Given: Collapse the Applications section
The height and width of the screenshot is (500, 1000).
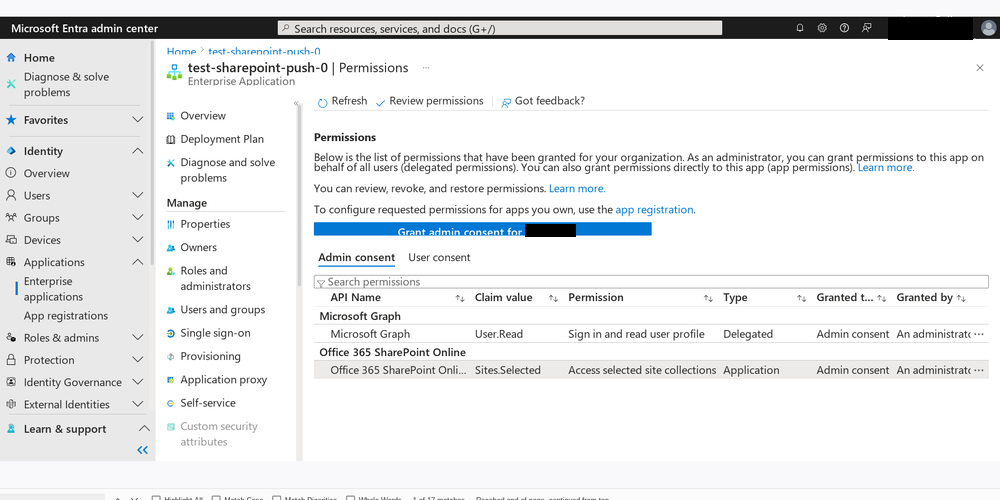Looking at the screenshot, I should coord(137,262).
